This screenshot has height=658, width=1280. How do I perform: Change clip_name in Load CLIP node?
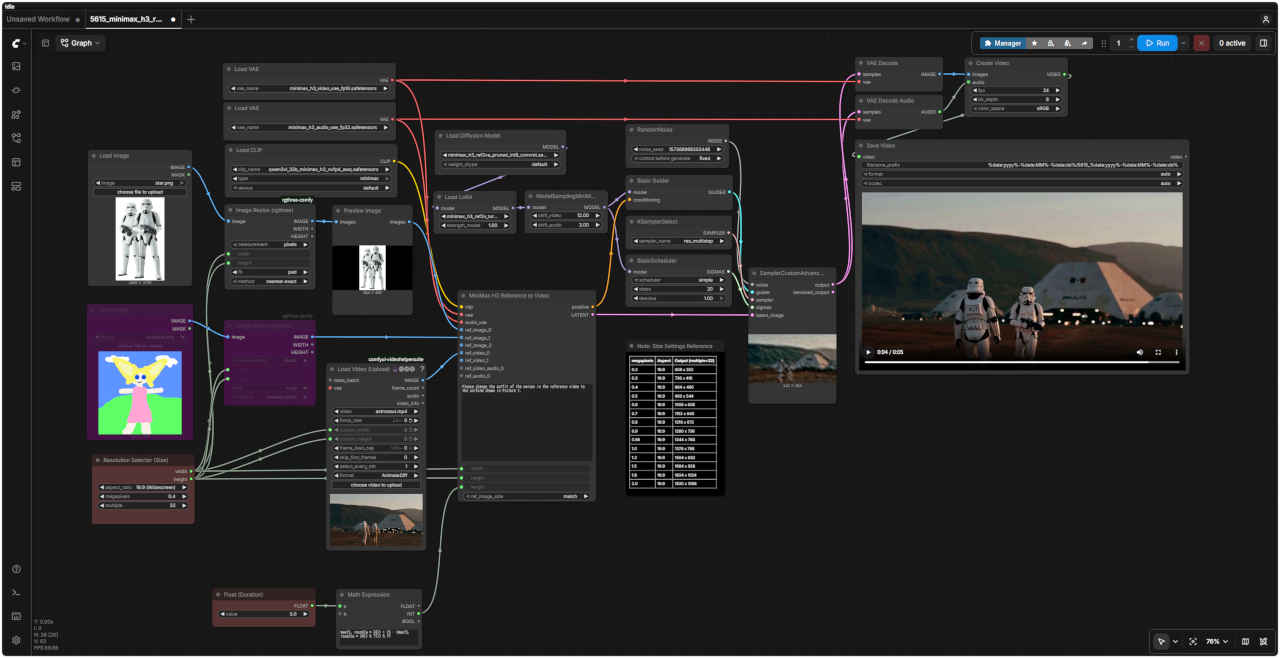(x=311, y=170)
